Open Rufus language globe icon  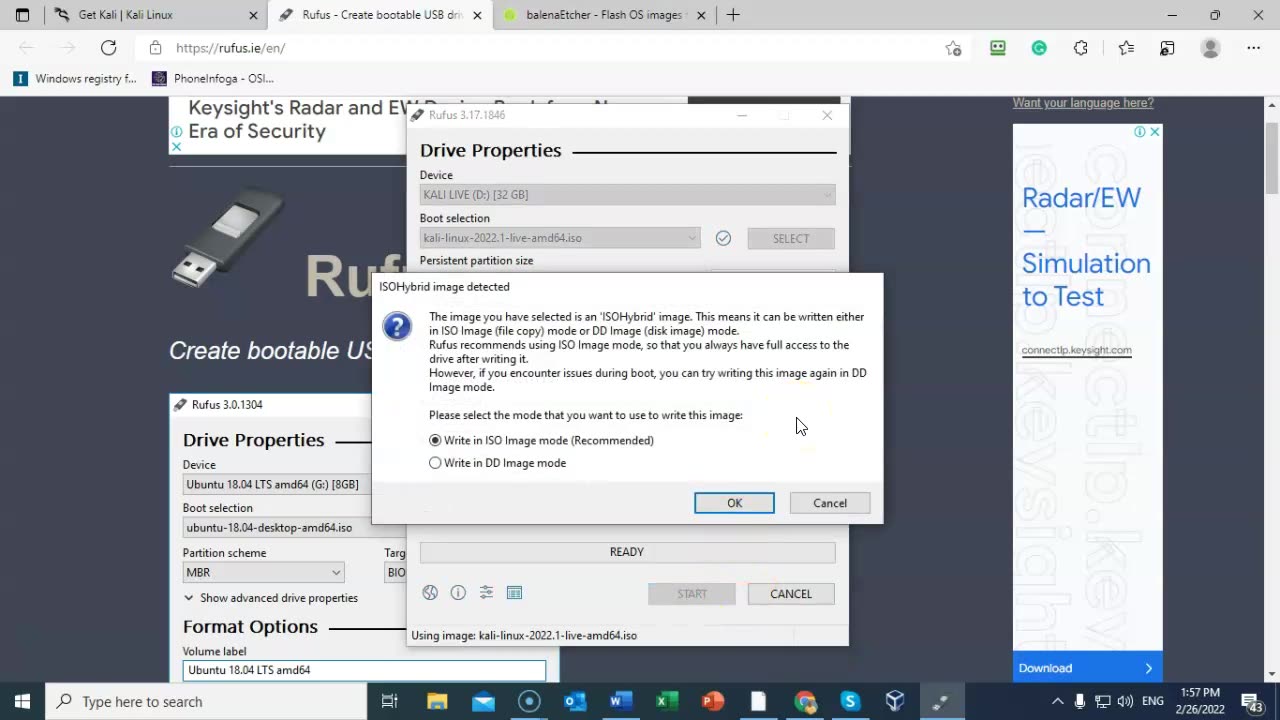click(430, 593)
